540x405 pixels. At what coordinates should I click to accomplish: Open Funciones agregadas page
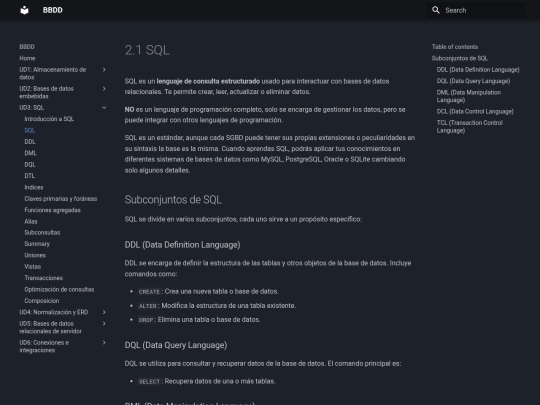[52, 210]
